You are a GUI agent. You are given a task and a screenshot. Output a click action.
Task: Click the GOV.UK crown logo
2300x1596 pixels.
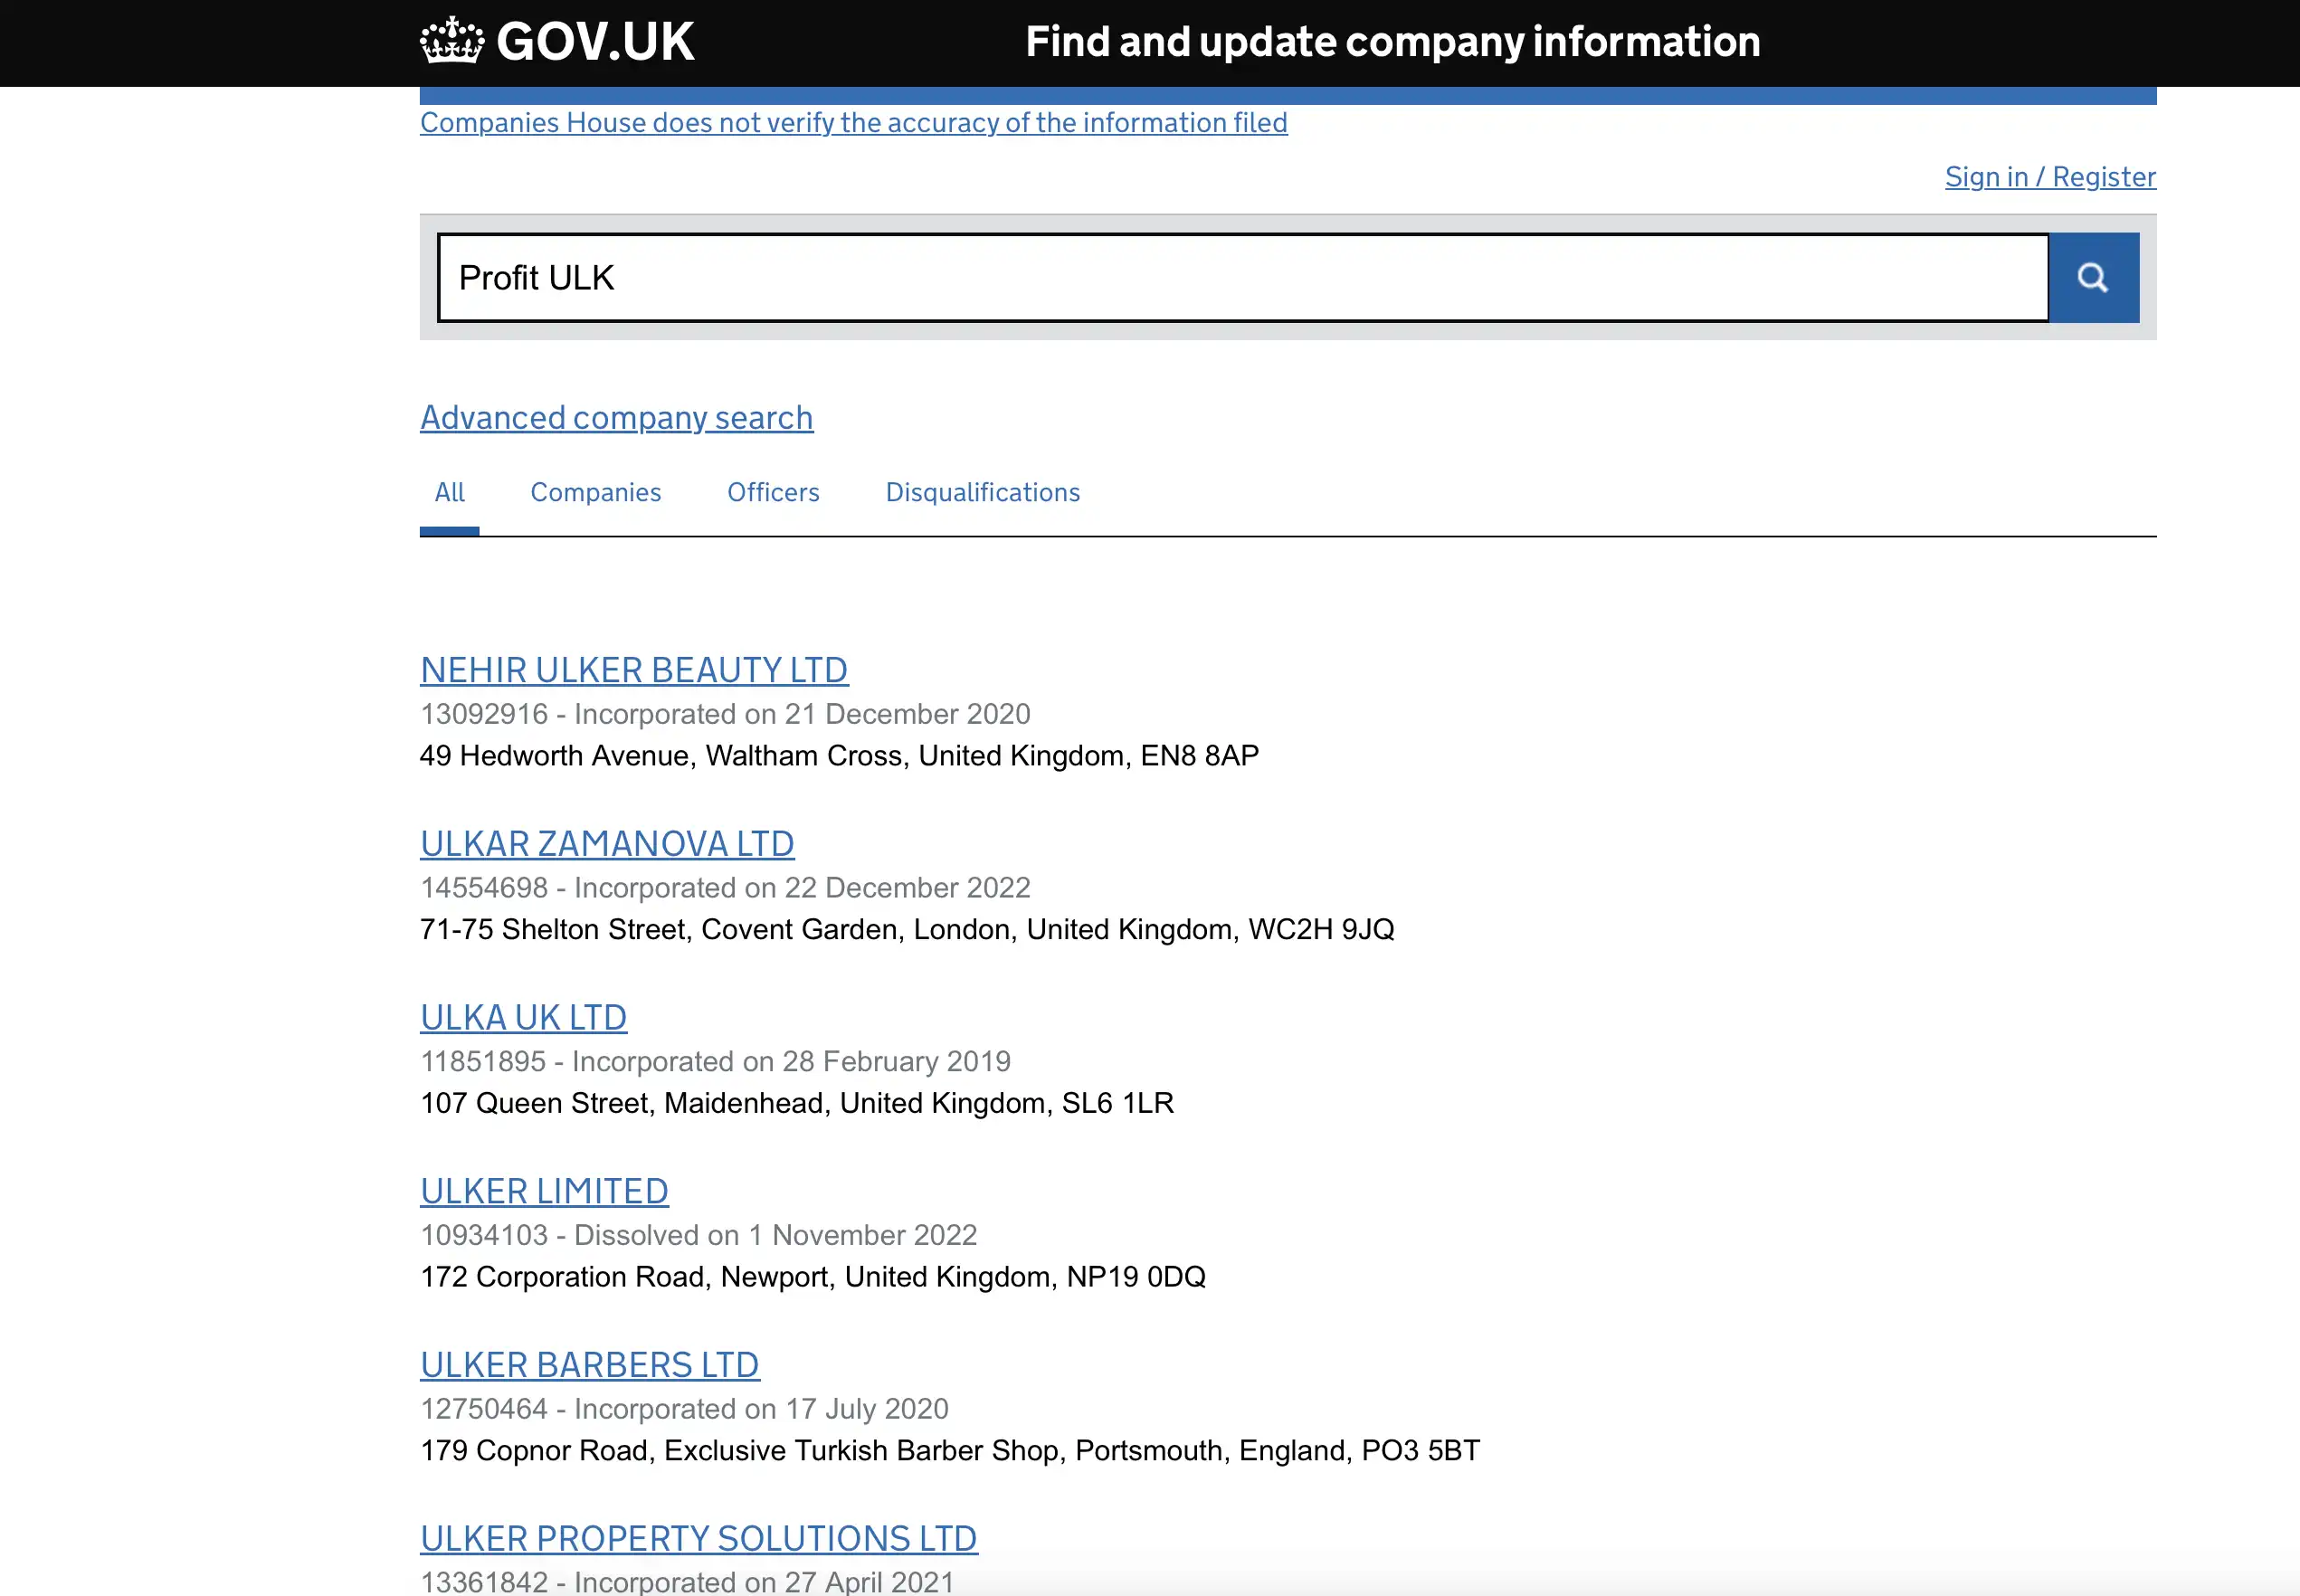[452, 41]
